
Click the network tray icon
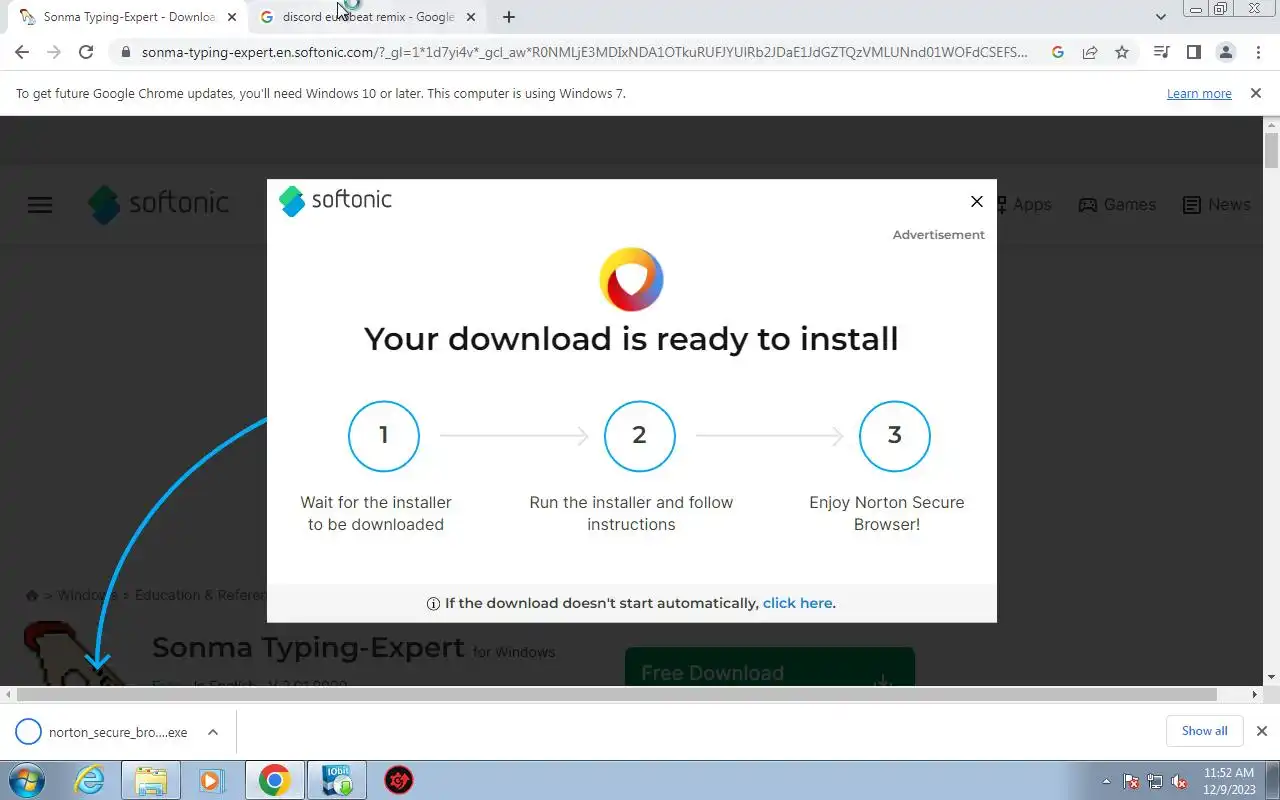tap(1155, 781)
